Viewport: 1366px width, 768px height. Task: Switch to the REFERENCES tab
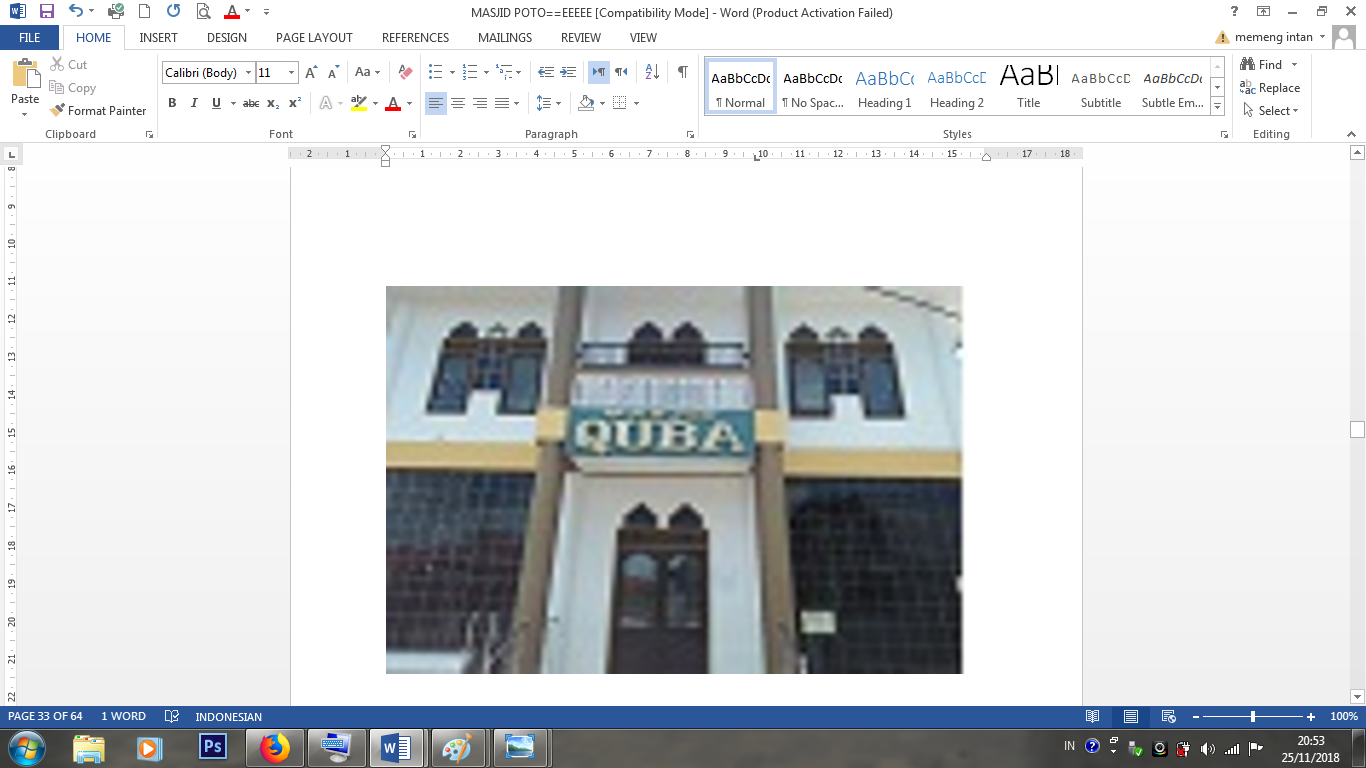coord(415,38)
